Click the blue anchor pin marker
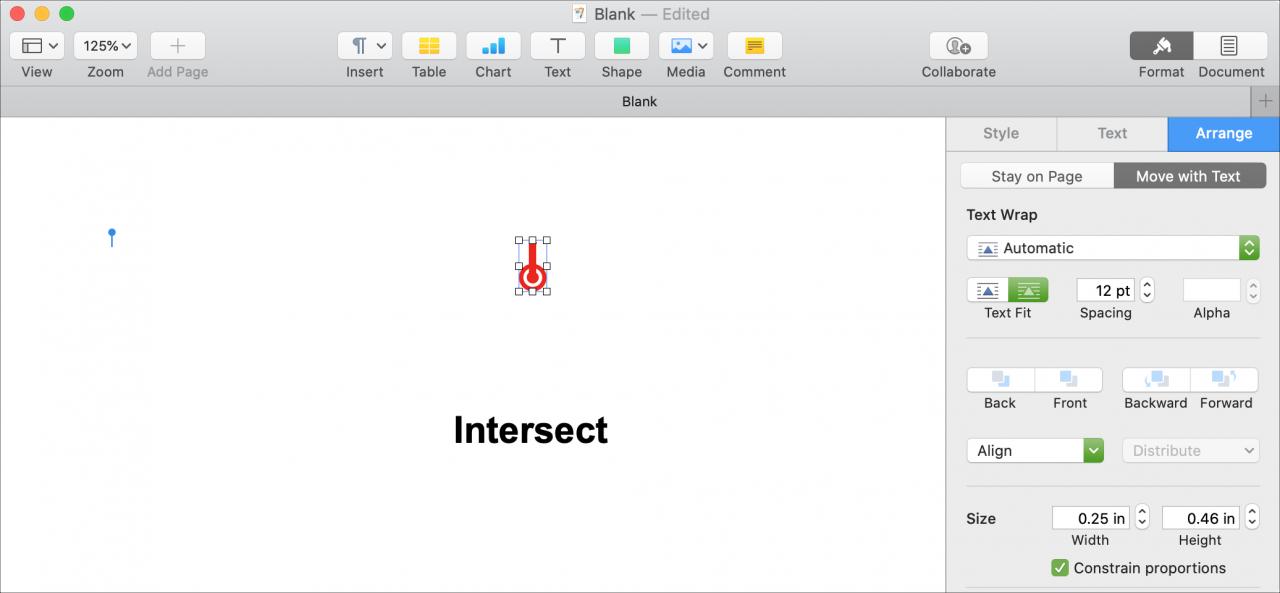Viewport: 1280px width, 593px height. (112, 237)
